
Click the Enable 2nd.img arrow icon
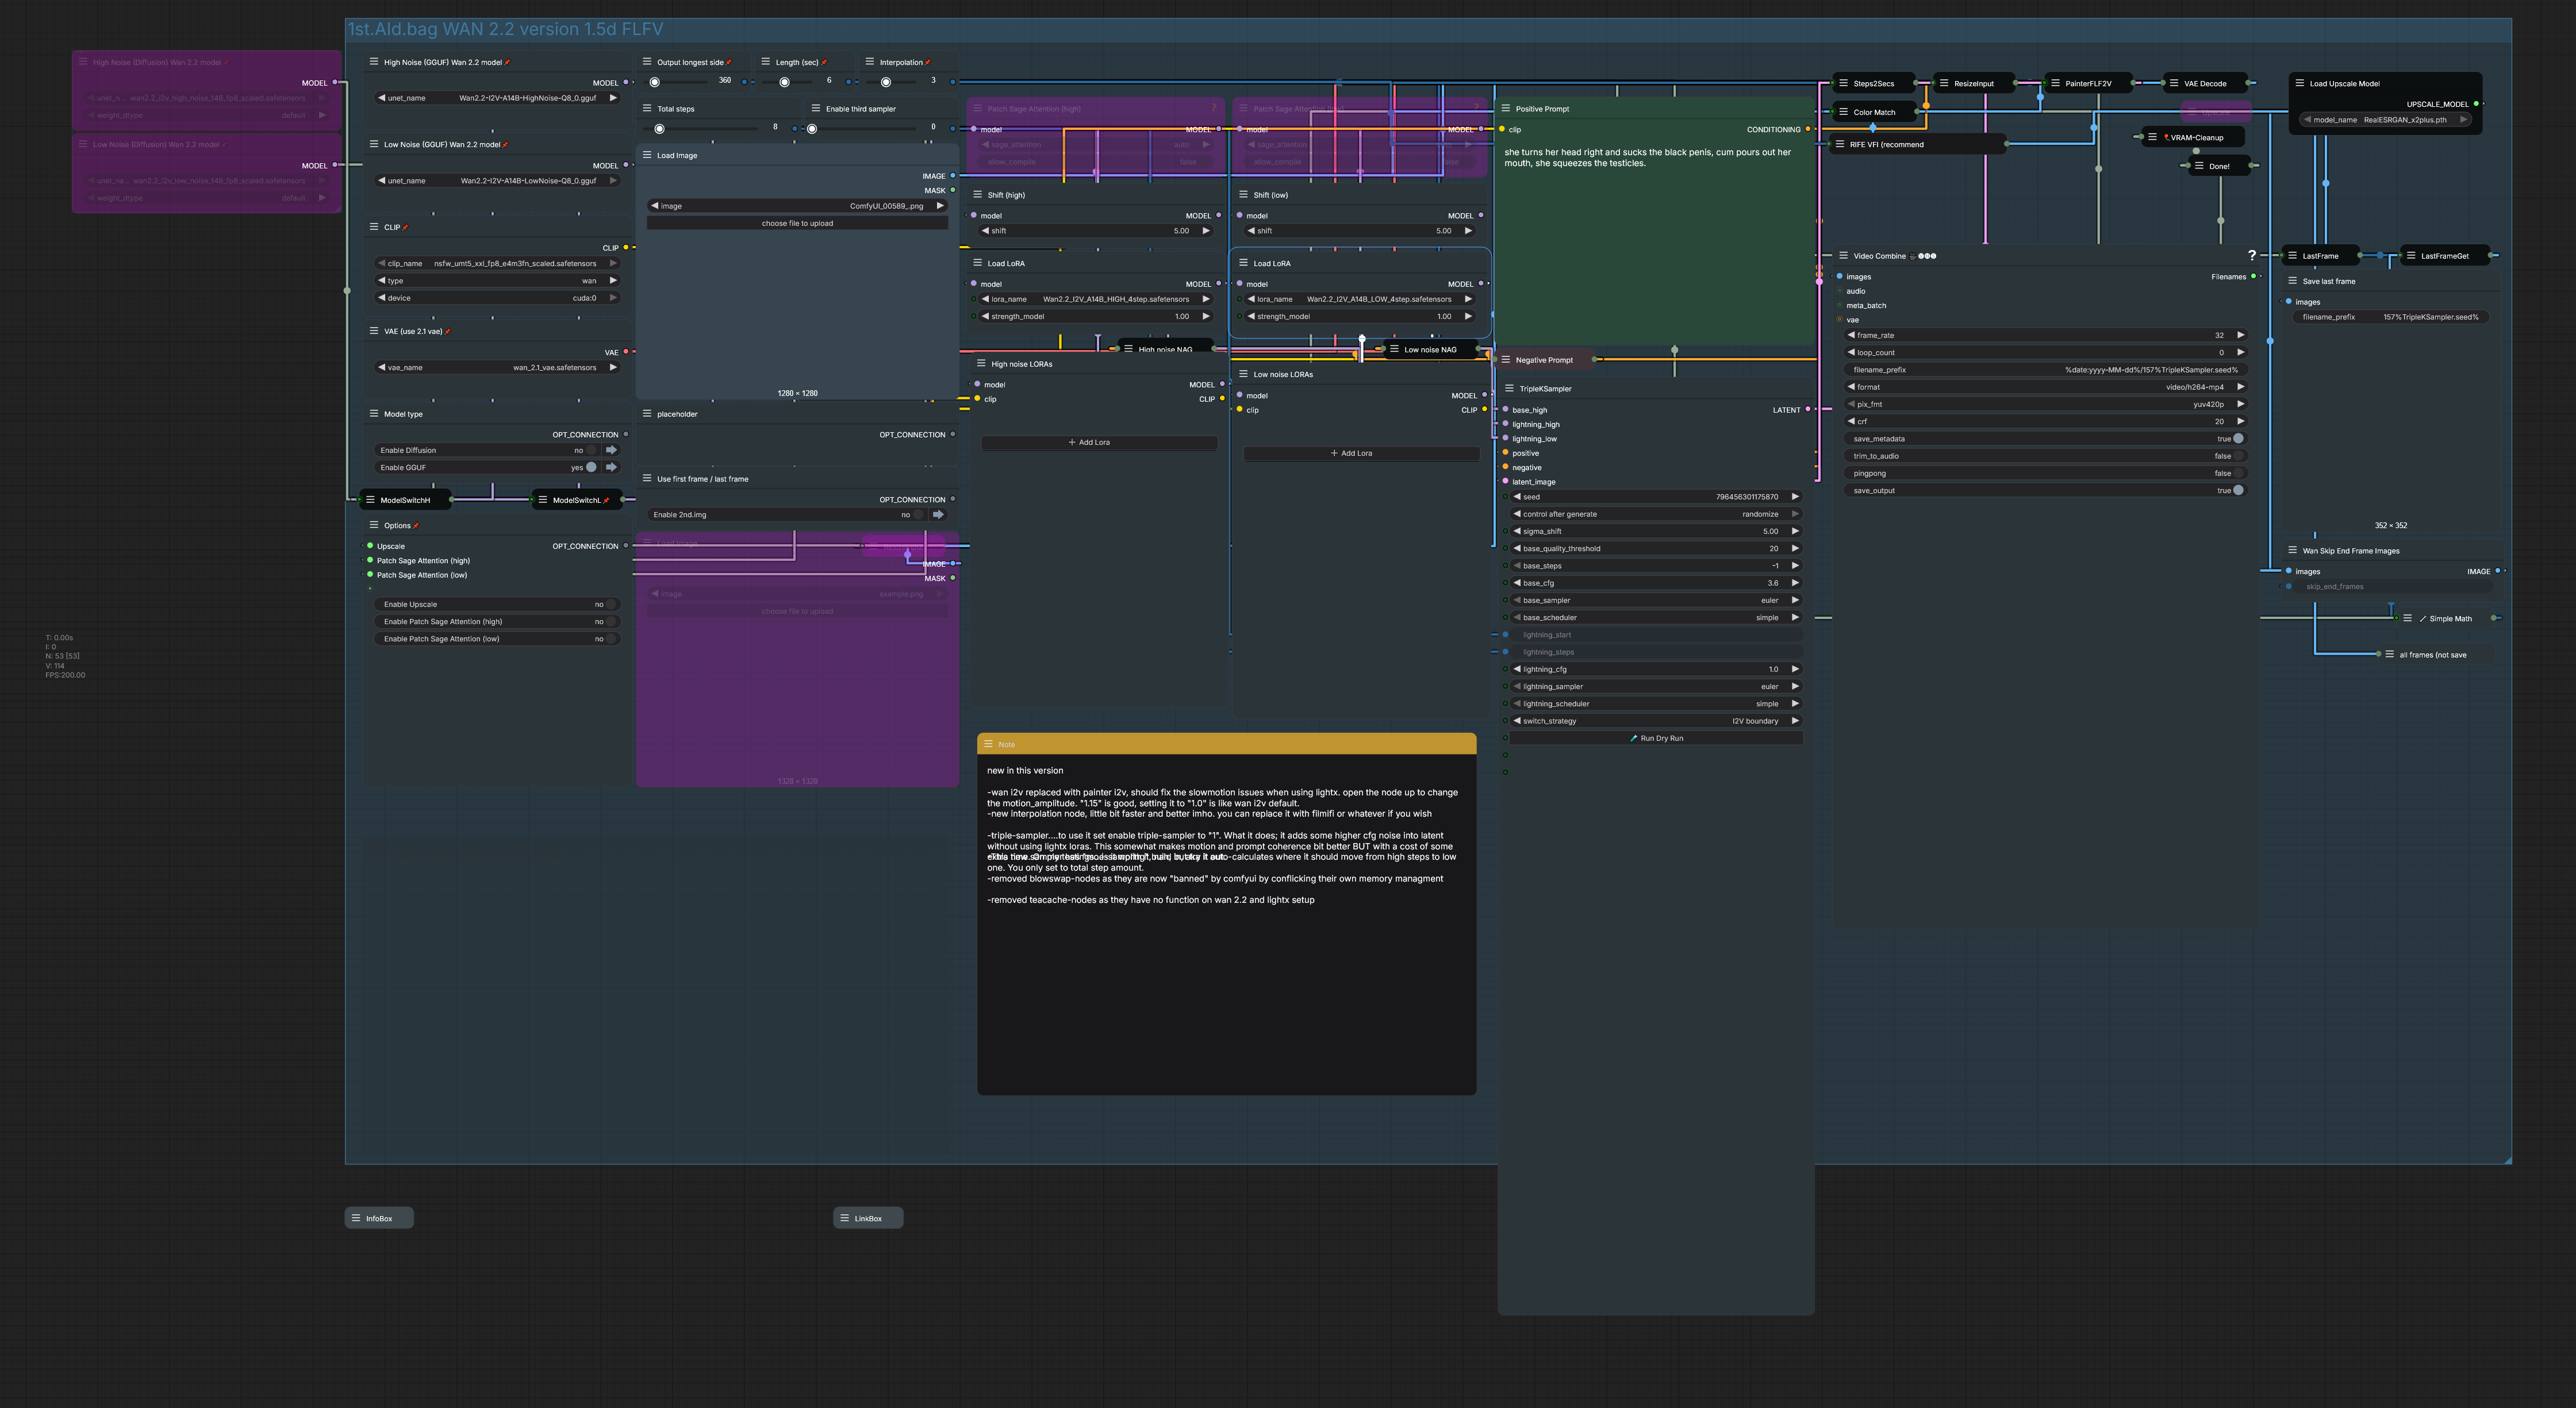[938, 515]
